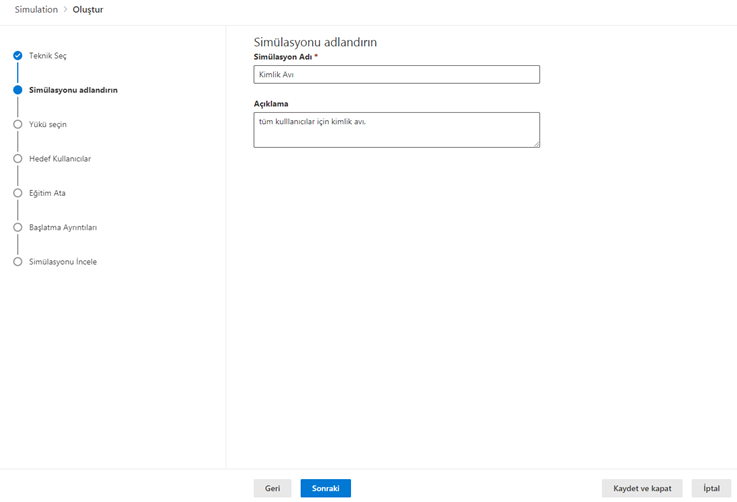Open the Hedef Kullanıcılar step label
This screenshot has width=737, height=502.
[60, 158]
